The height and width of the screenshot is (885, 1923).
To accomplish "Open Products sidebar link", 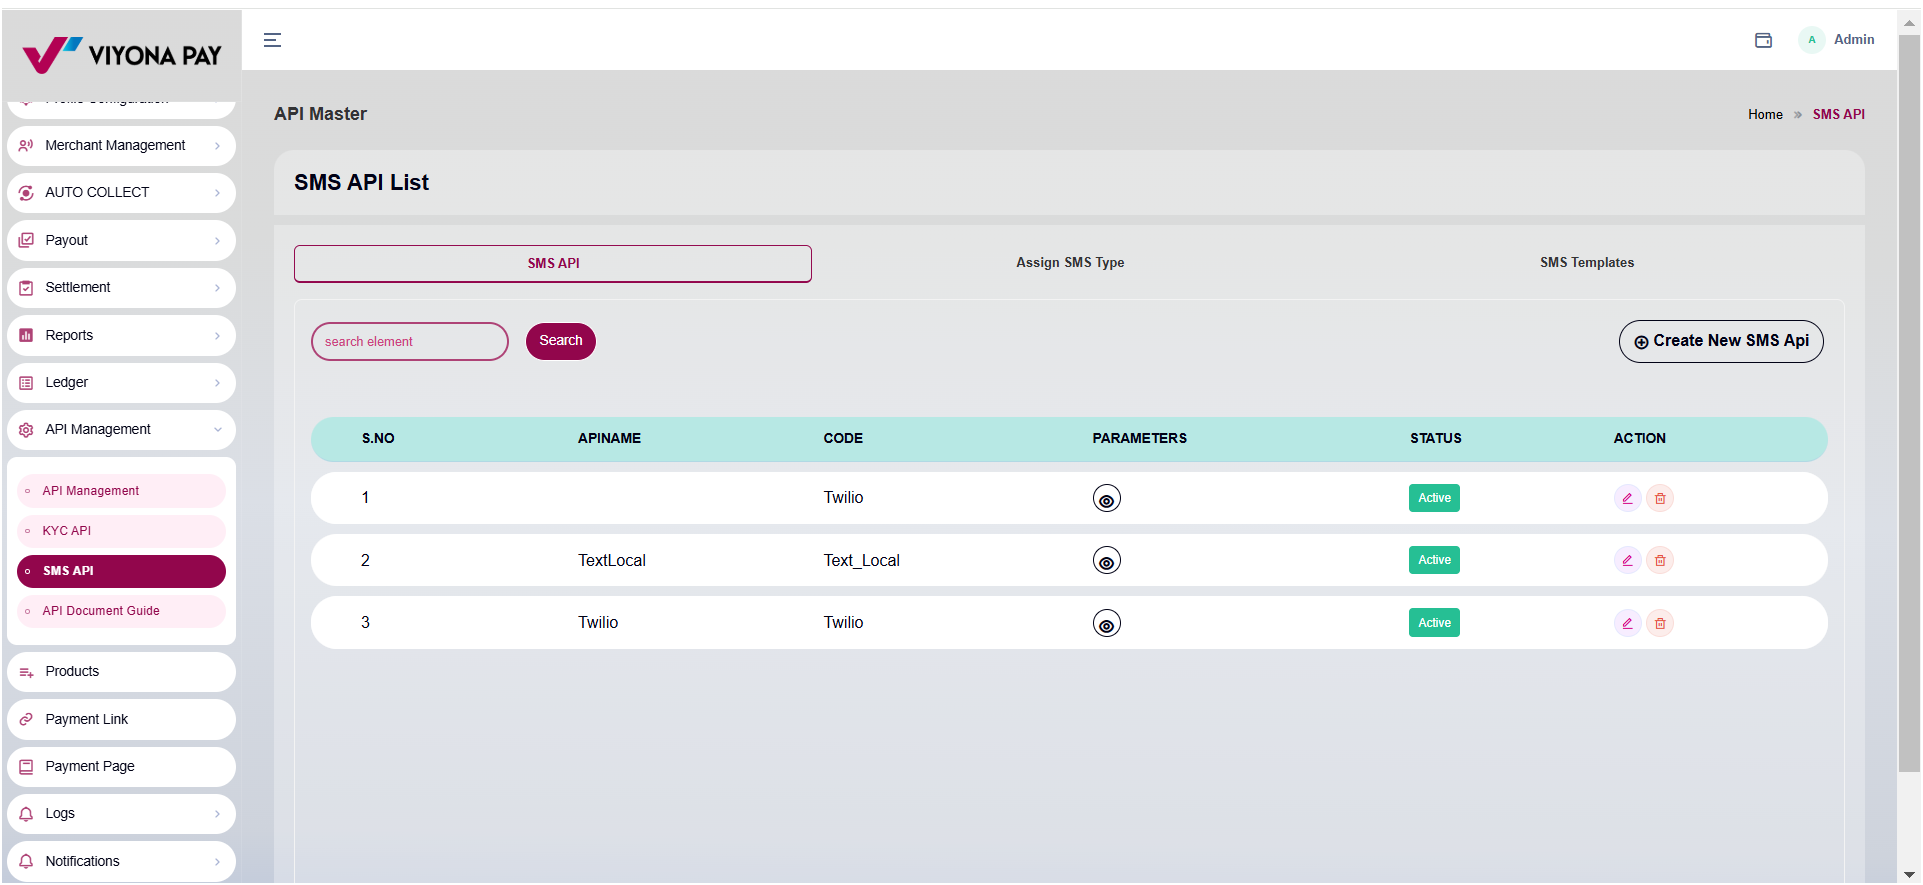I will click(x=121, y=672).
